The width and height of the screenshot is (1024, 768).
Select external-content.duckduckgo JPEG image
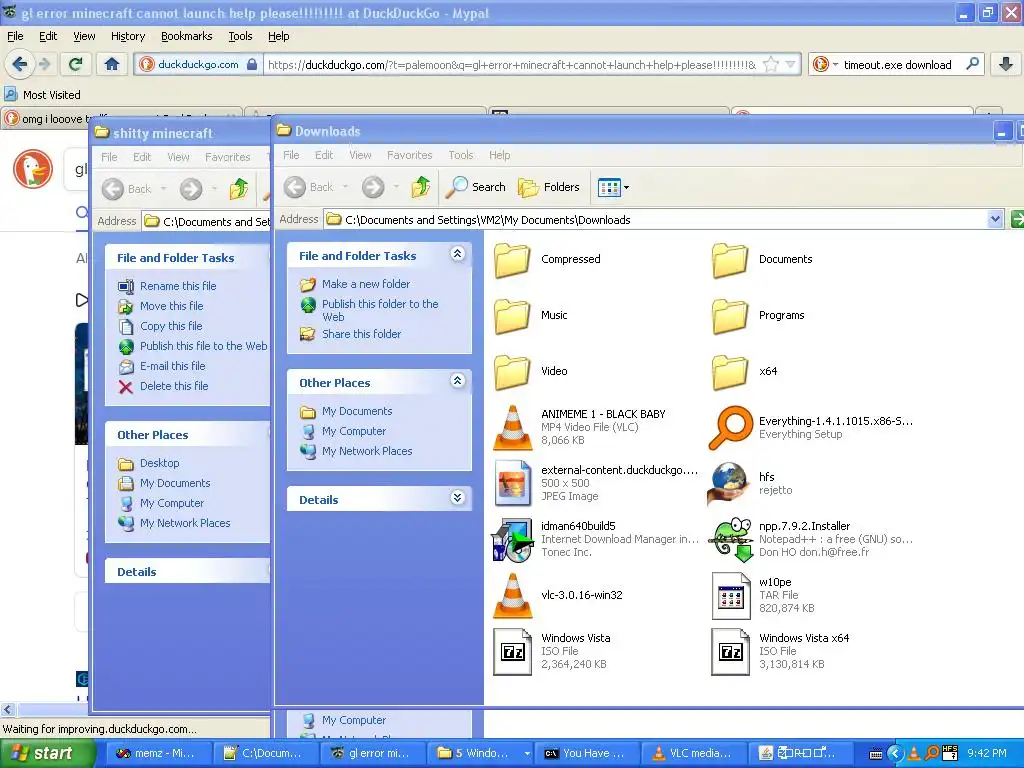[x=596, y=483]
